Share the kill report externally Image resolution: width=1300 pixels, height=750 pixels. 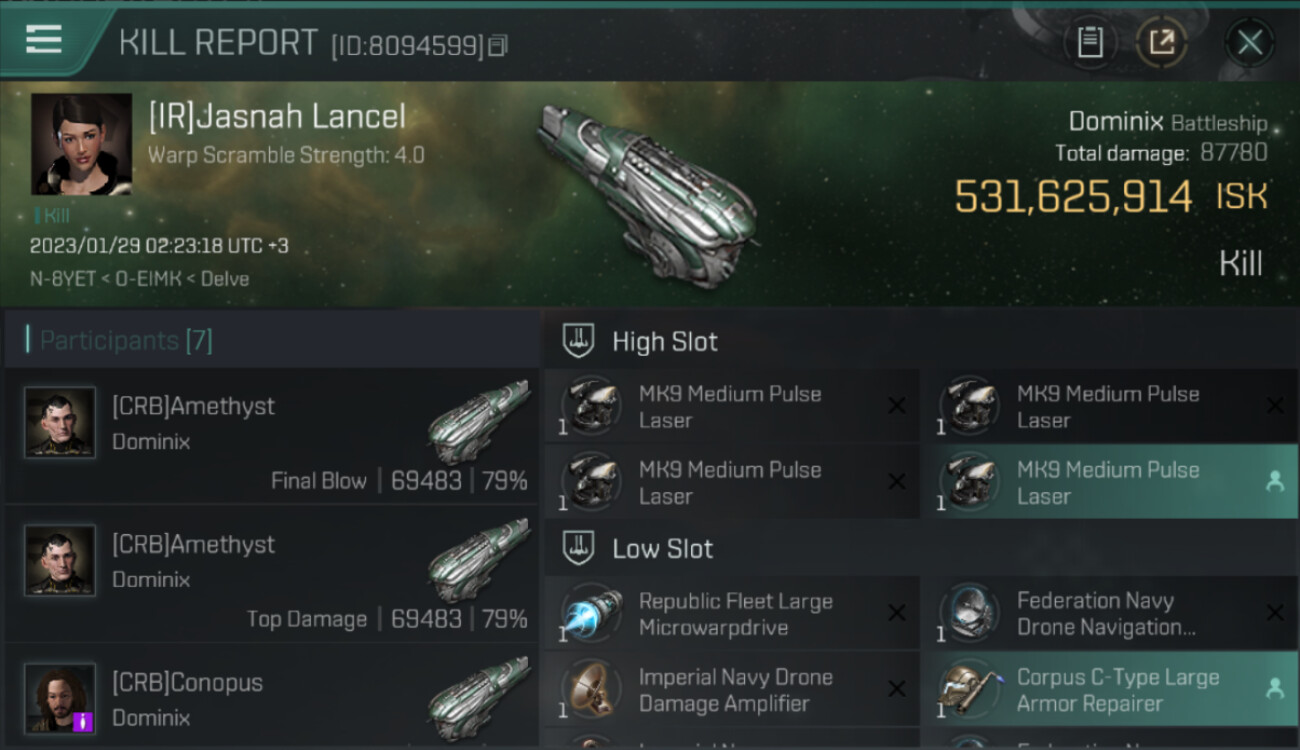point(1161,43)
